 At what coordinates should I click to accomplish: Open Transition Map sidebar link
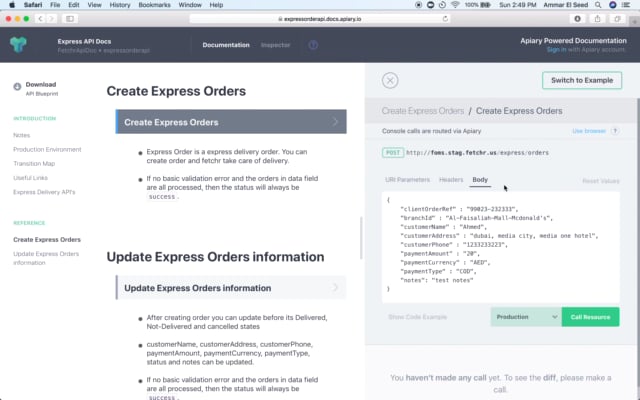(x=34, y=164)
